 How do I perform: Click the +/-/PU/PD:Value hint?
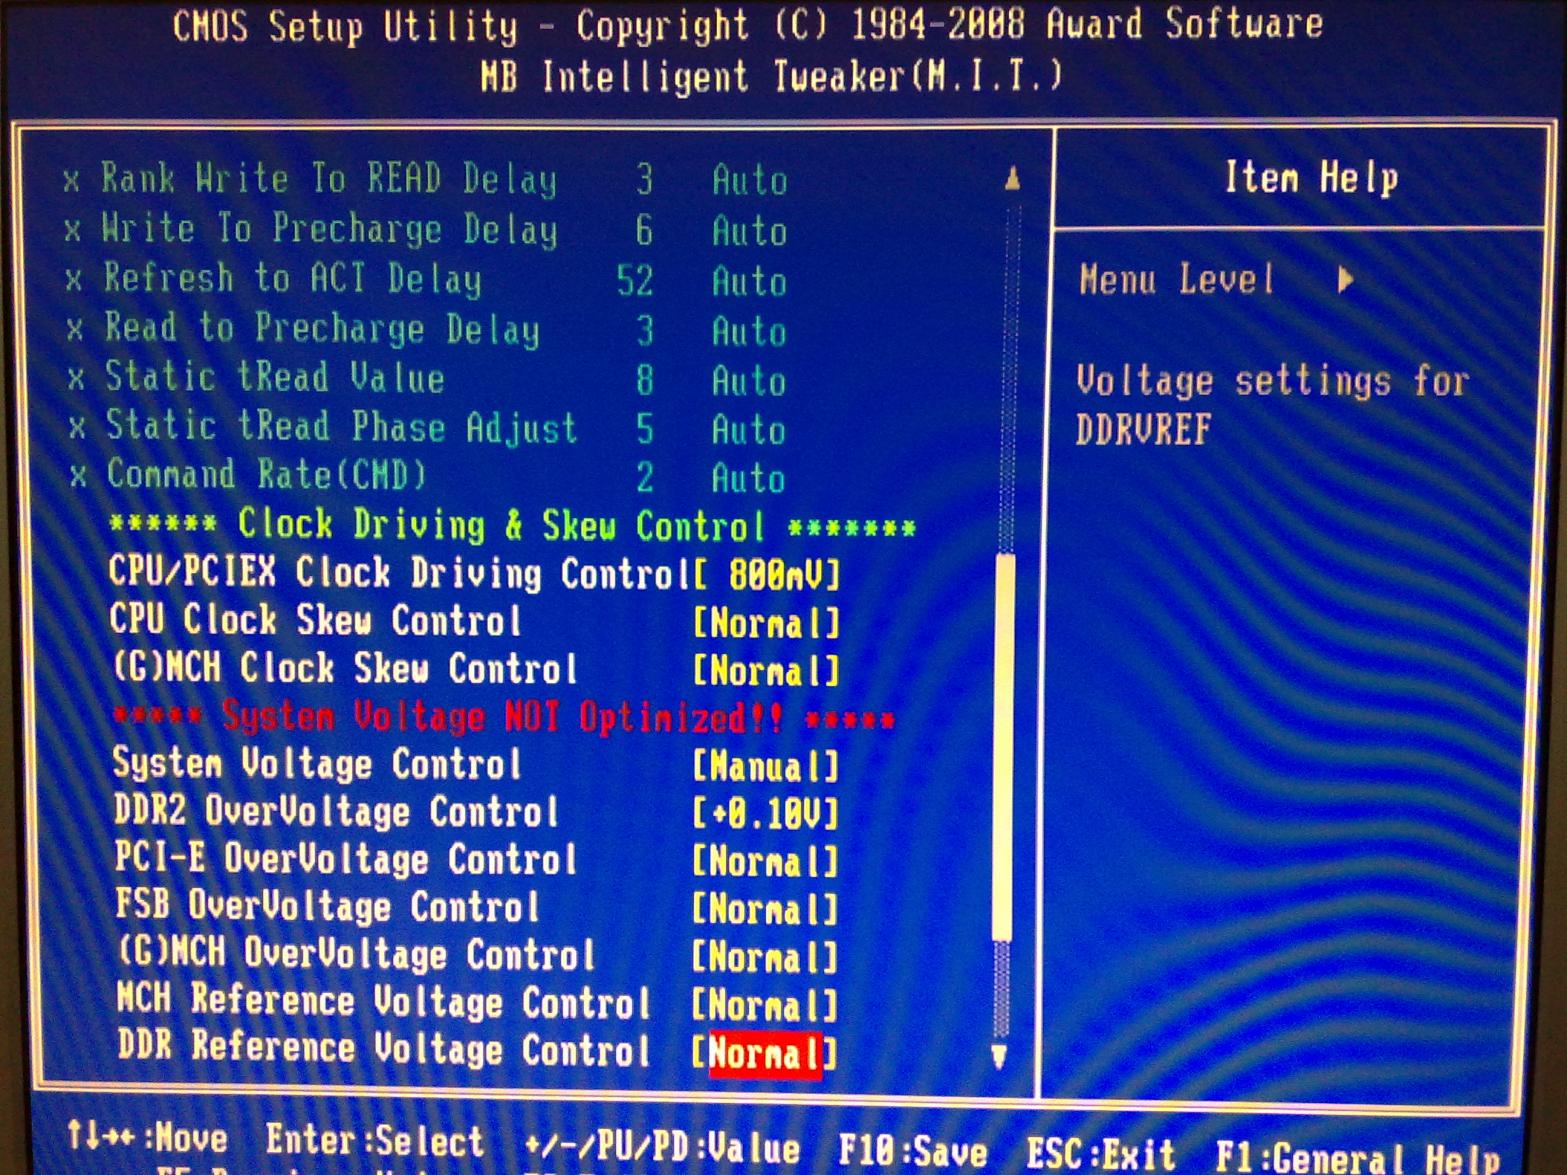662,1148
